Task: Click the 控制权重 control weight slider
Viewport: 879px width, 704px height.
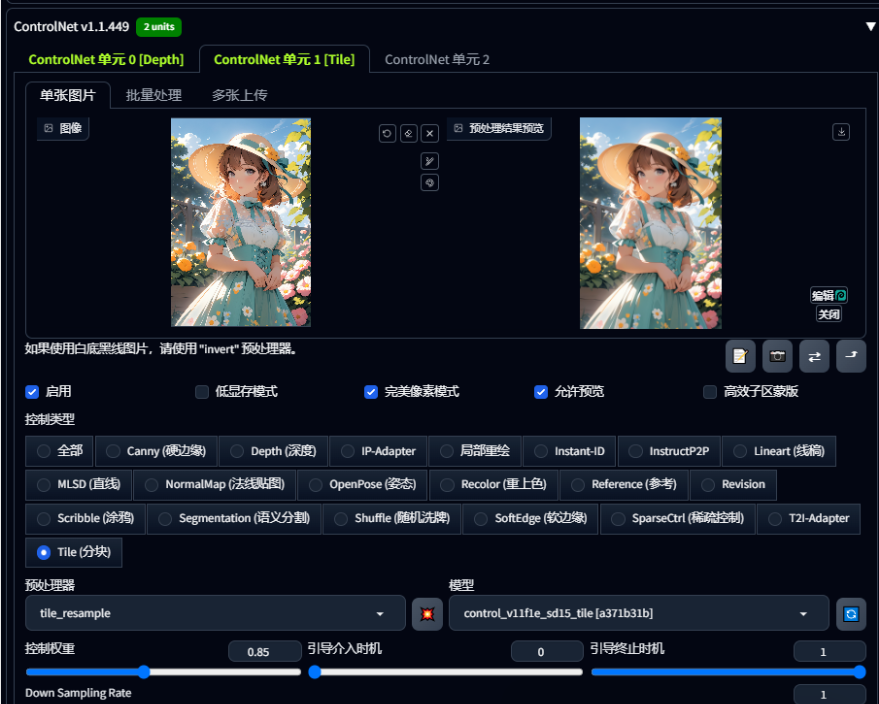Action: (x=163, y=672)
